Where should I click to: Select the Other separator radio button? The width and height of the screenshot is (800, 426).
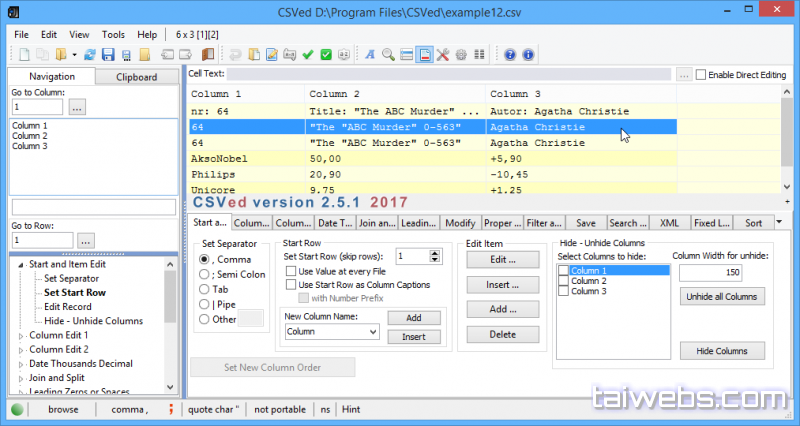tap(204, 319)
